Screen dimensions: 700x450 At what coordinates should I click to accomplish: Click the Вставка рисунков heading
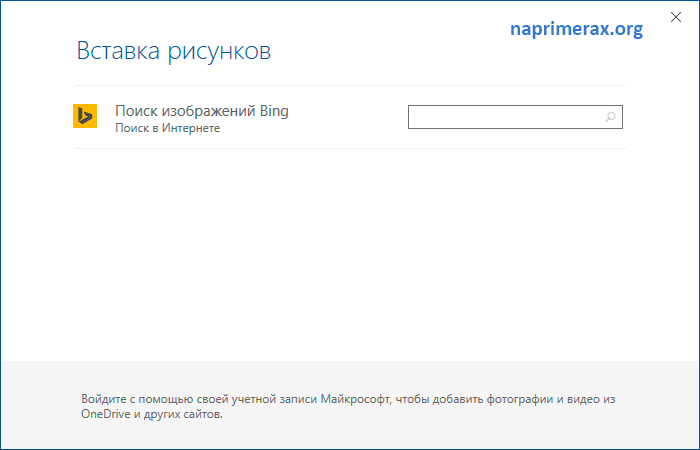174,51
